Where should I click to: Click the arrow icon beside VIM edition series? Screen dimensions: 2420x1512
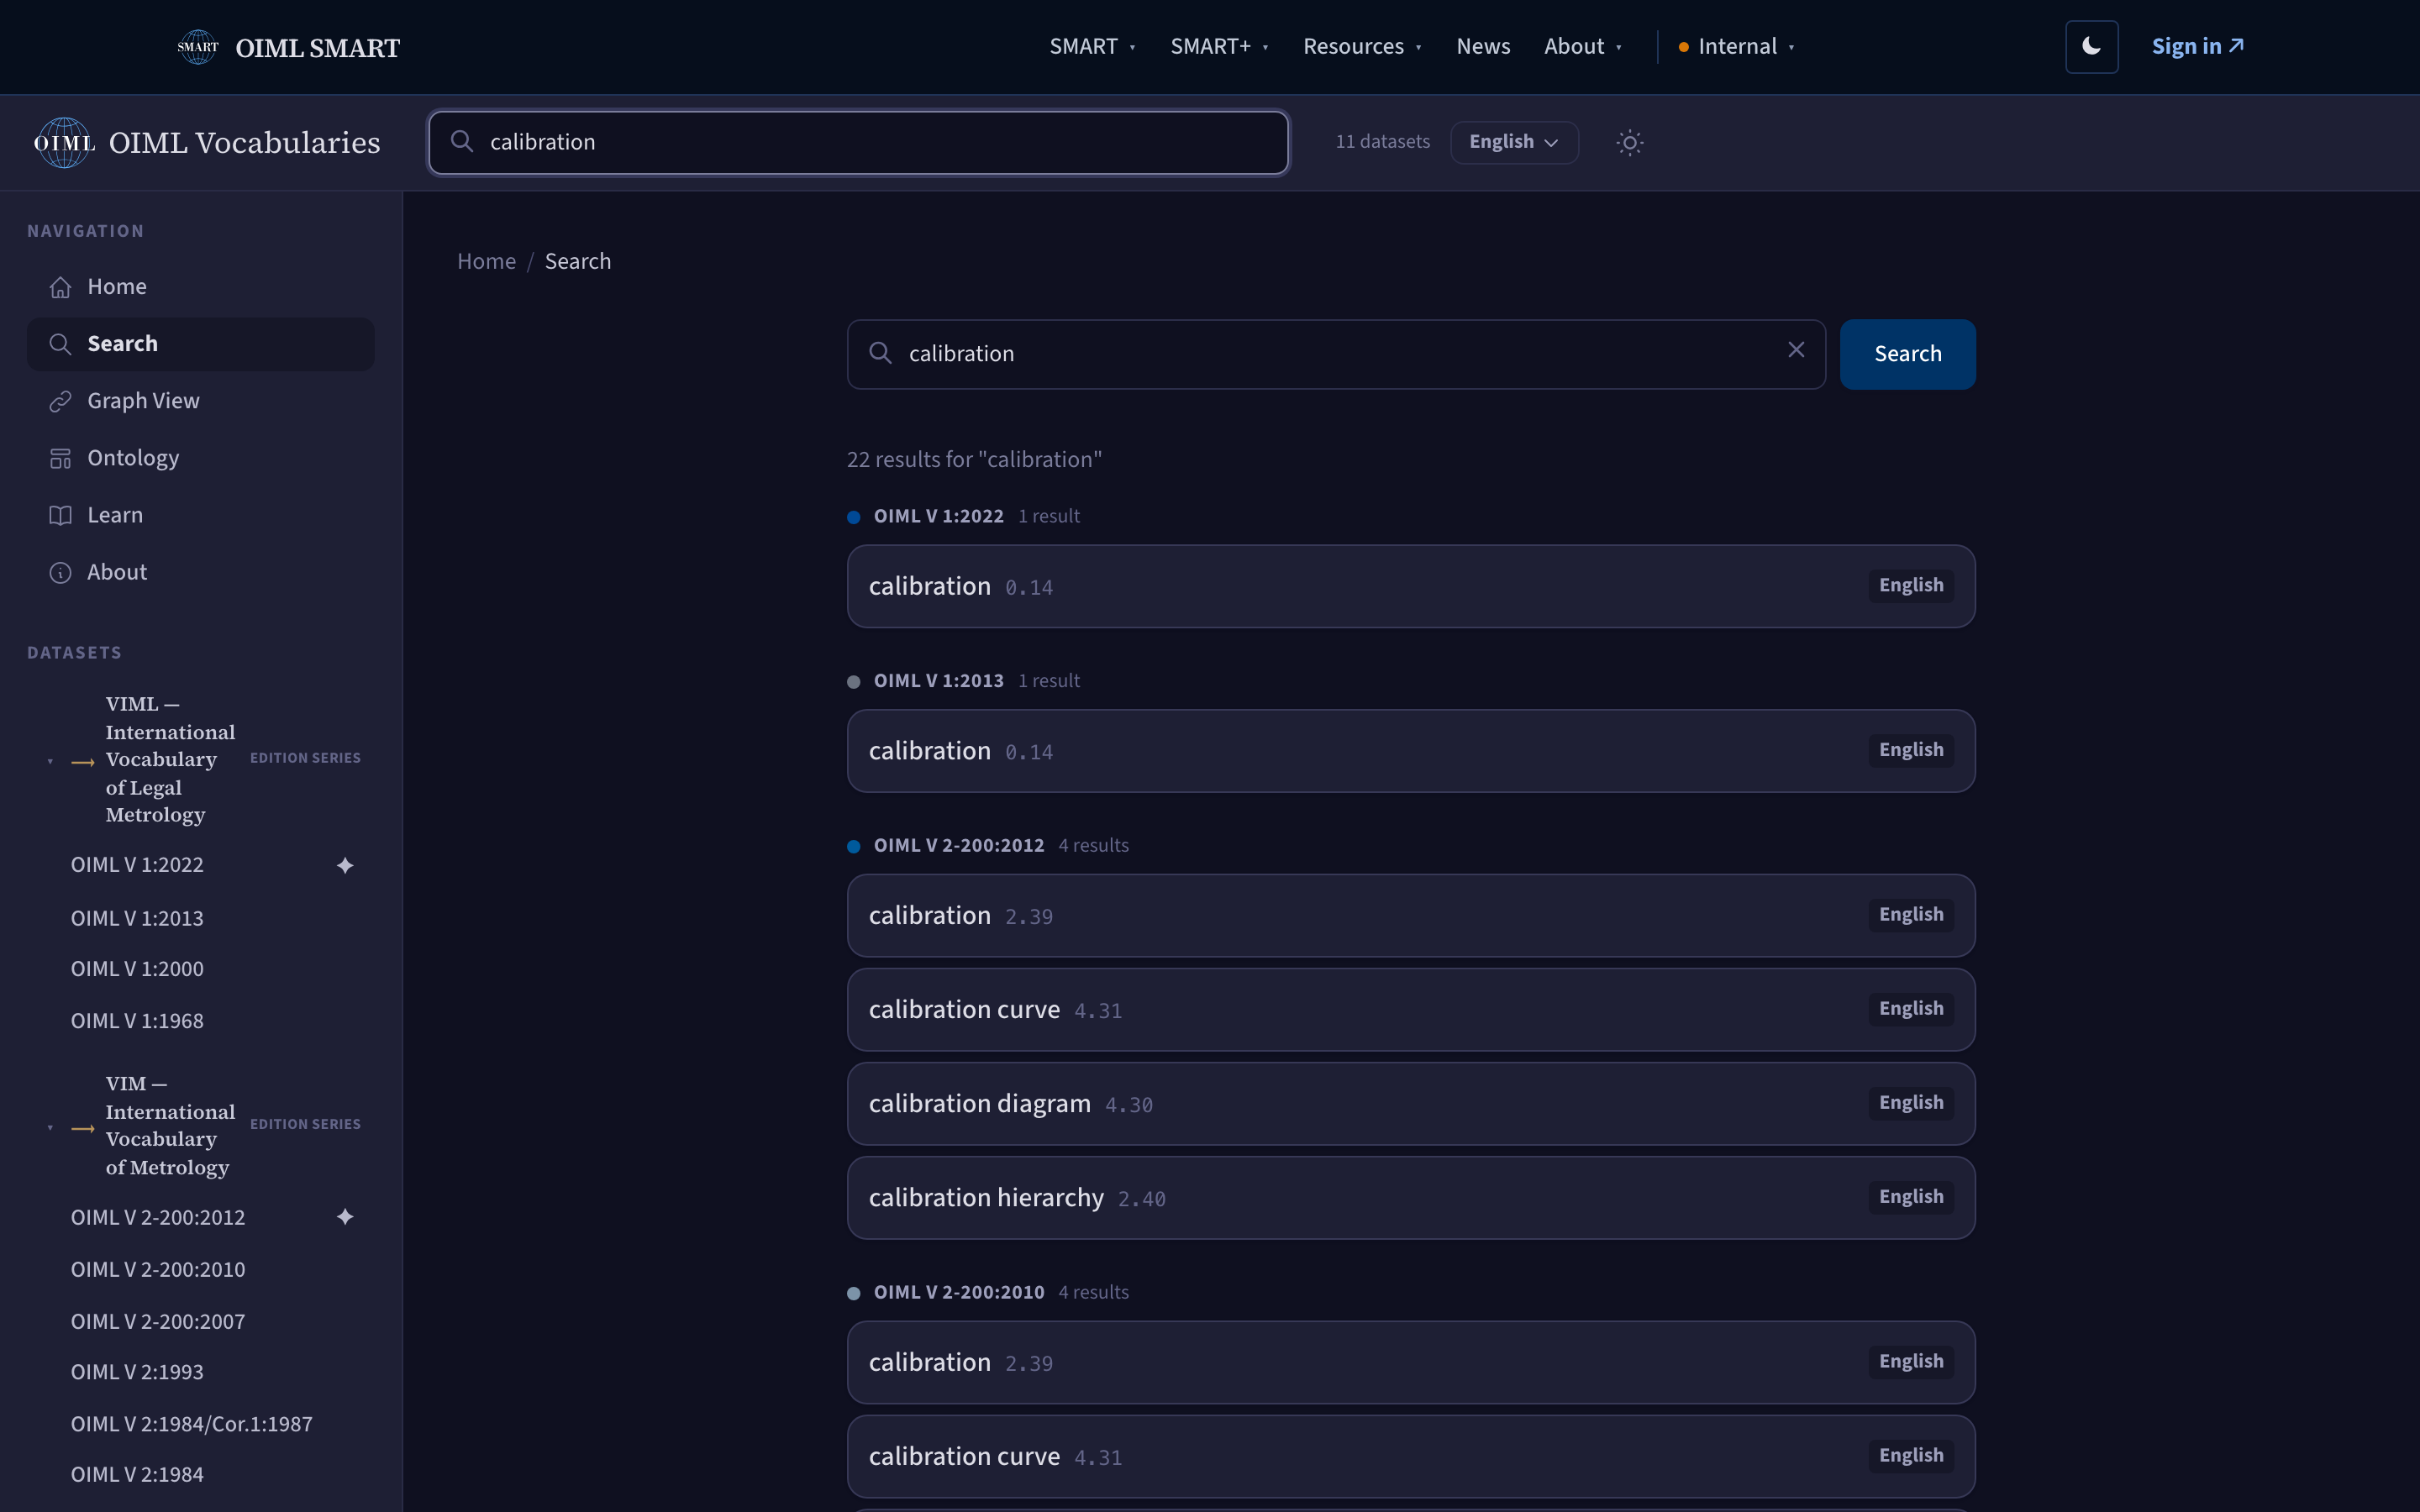pyautogui.click(x=83, y=1127)
